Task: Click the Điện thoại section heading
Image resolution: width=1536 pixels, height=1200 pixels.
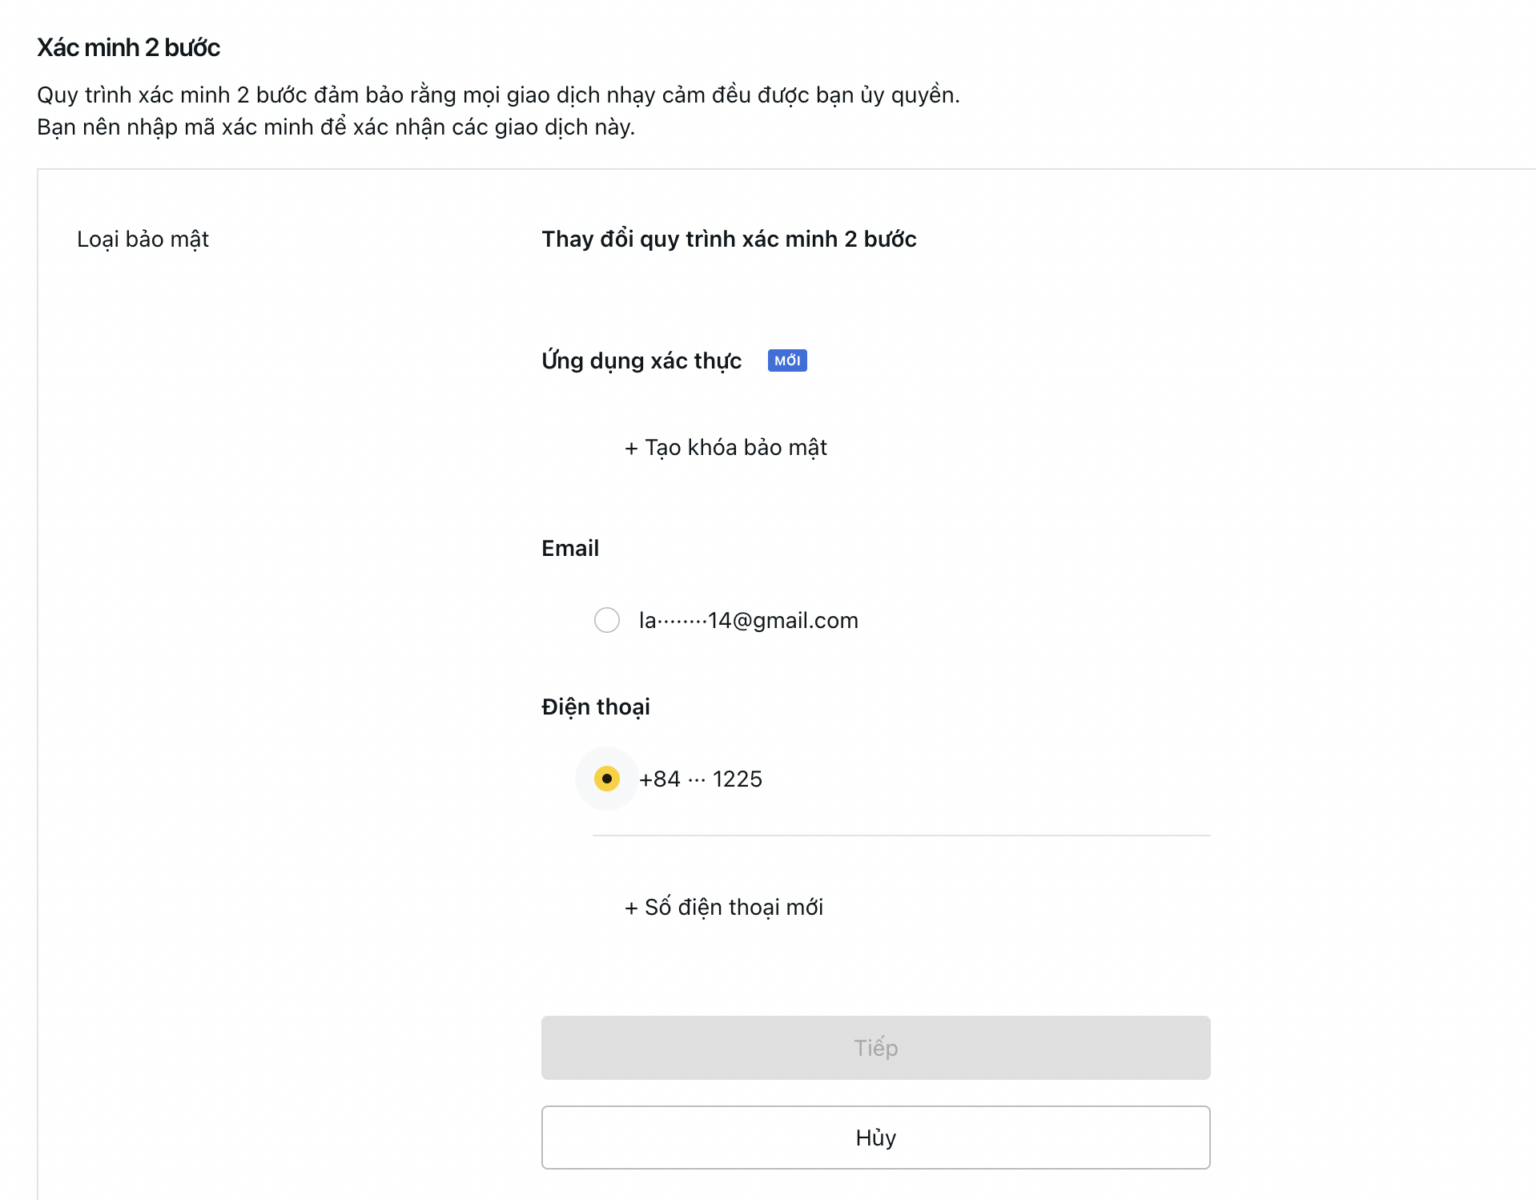Action: (x=596, y=707)
